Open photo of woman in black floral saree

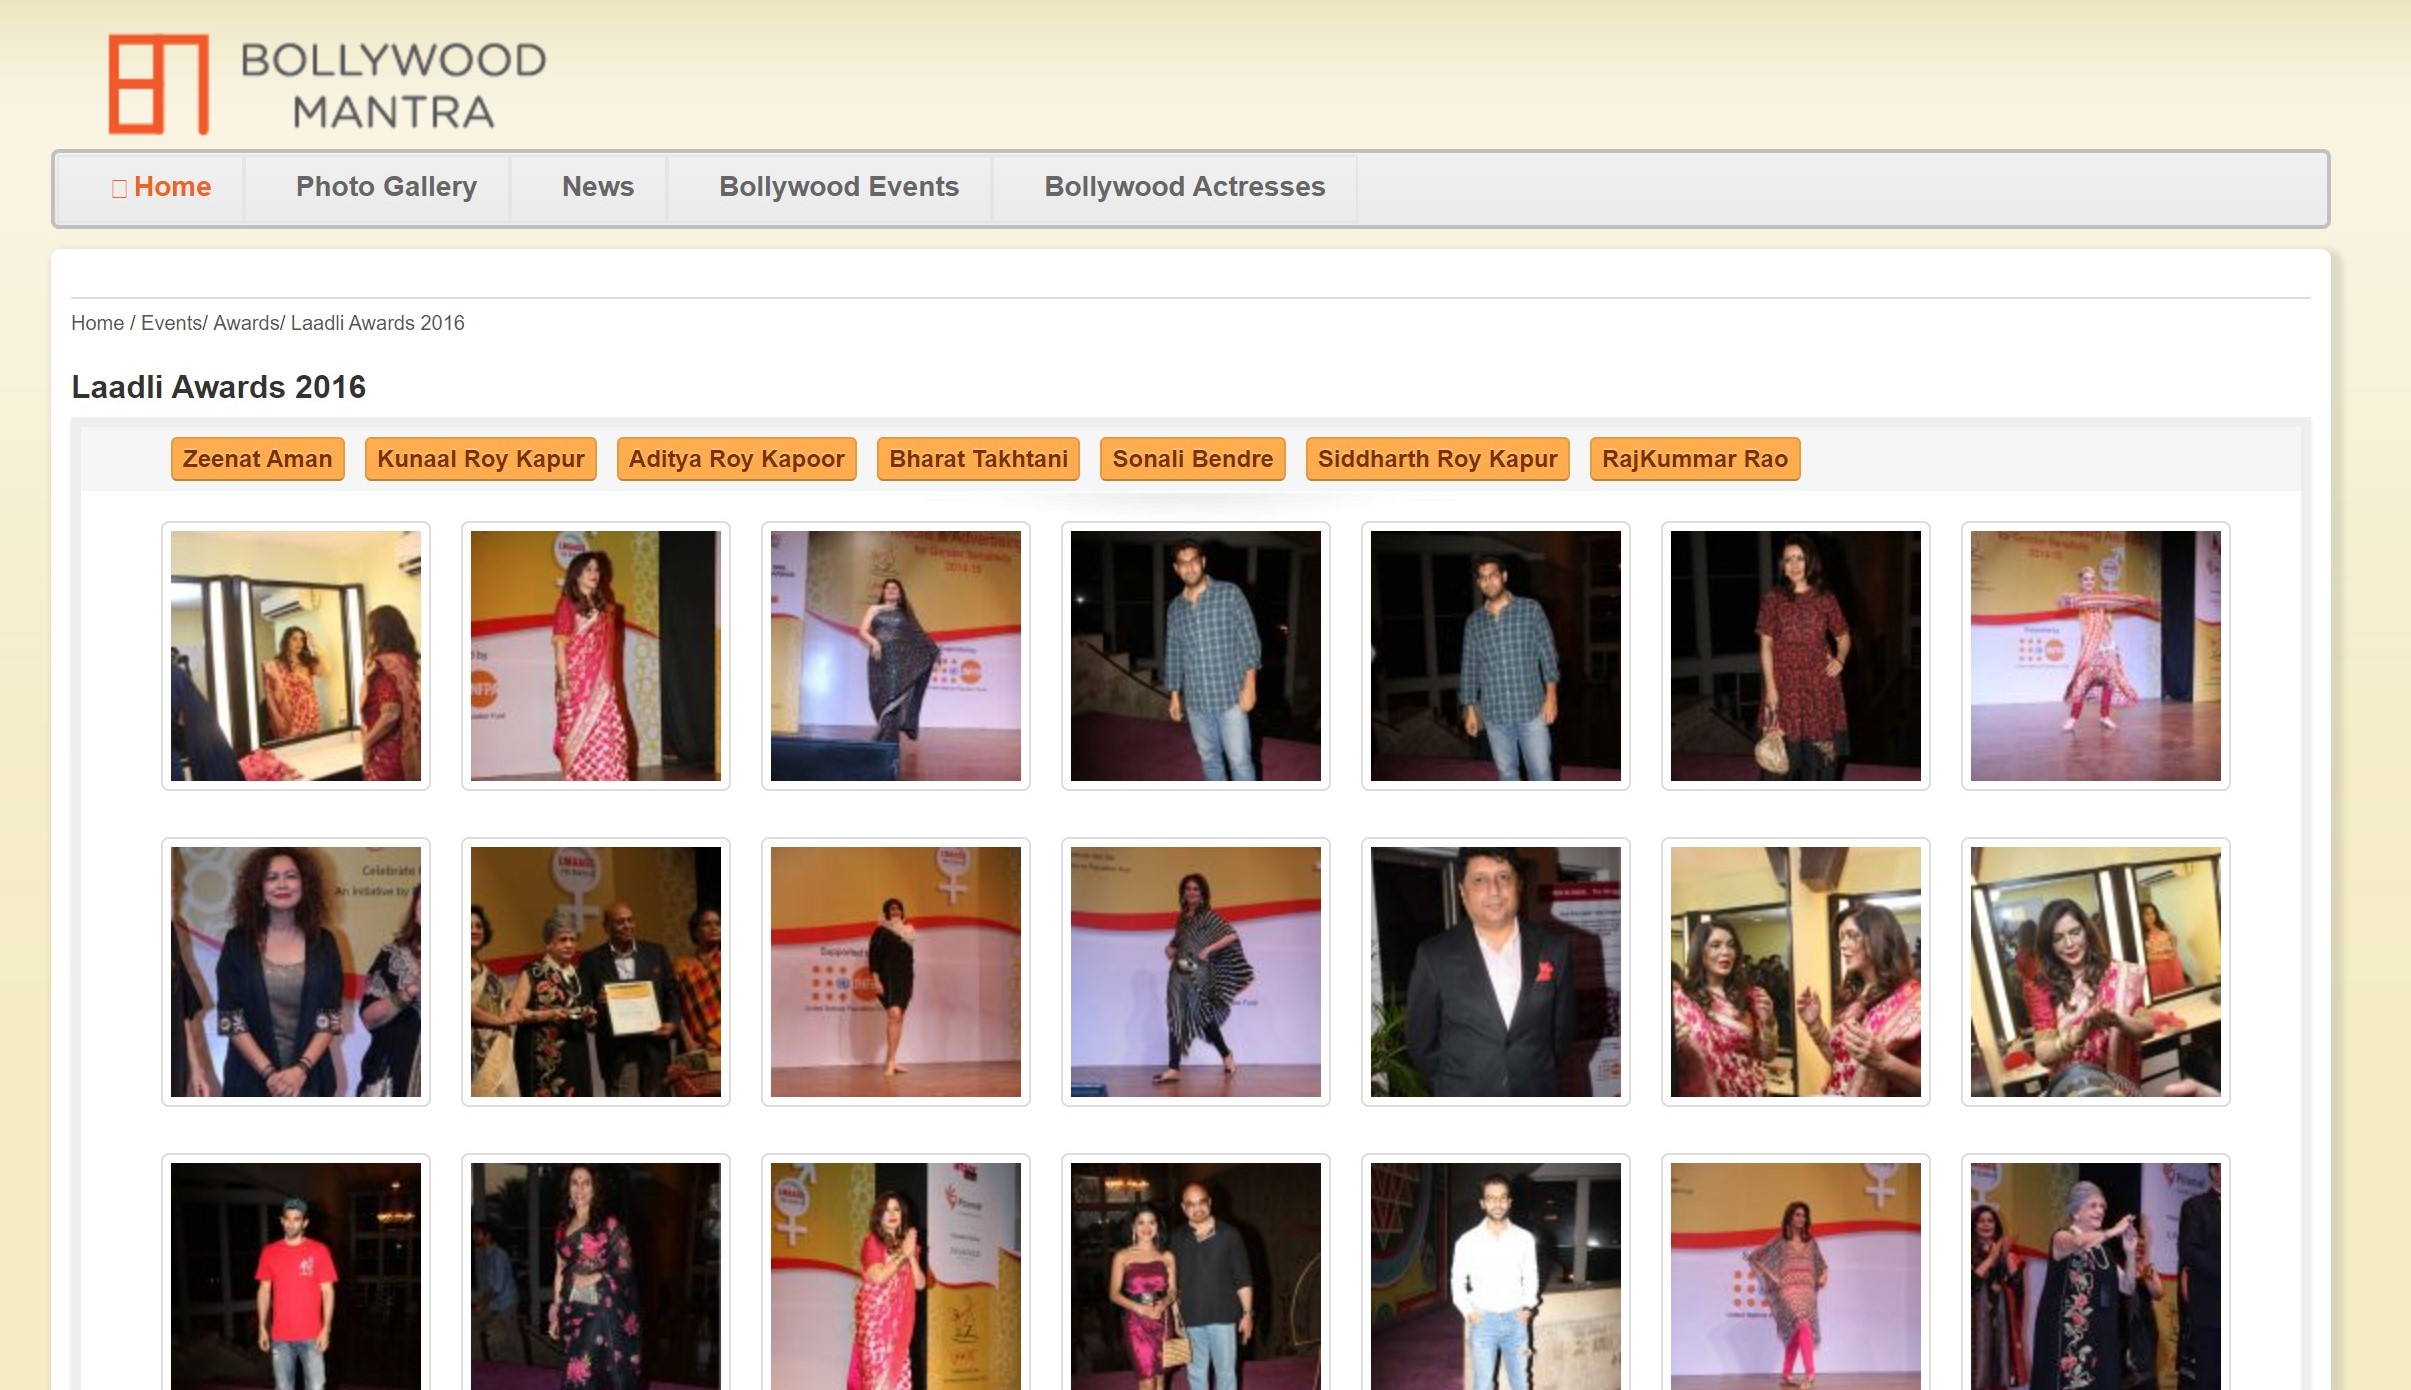[596, 1276]
